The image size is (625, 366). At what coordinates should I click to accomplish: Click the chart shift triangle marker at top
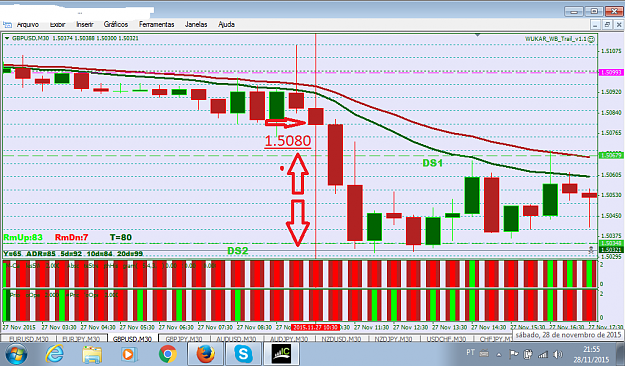click(x=478, y=35)
